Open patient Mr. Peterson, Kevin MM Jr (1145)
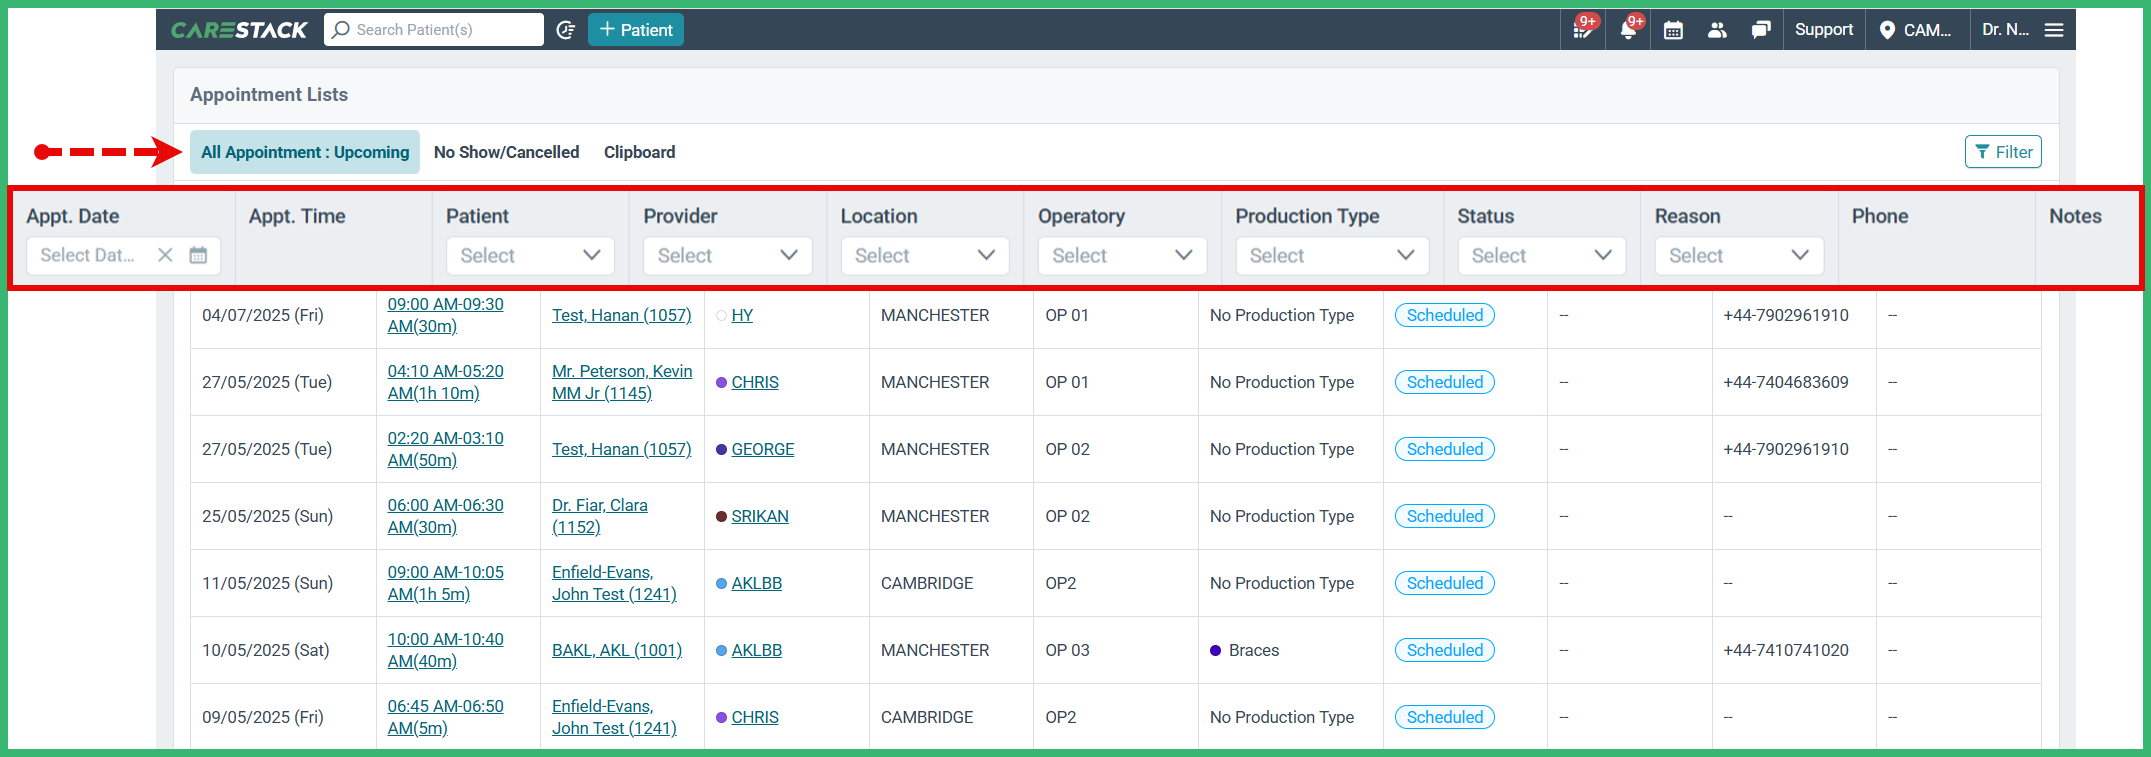Viewport: 2151px width, 757px height. (622, 382)
